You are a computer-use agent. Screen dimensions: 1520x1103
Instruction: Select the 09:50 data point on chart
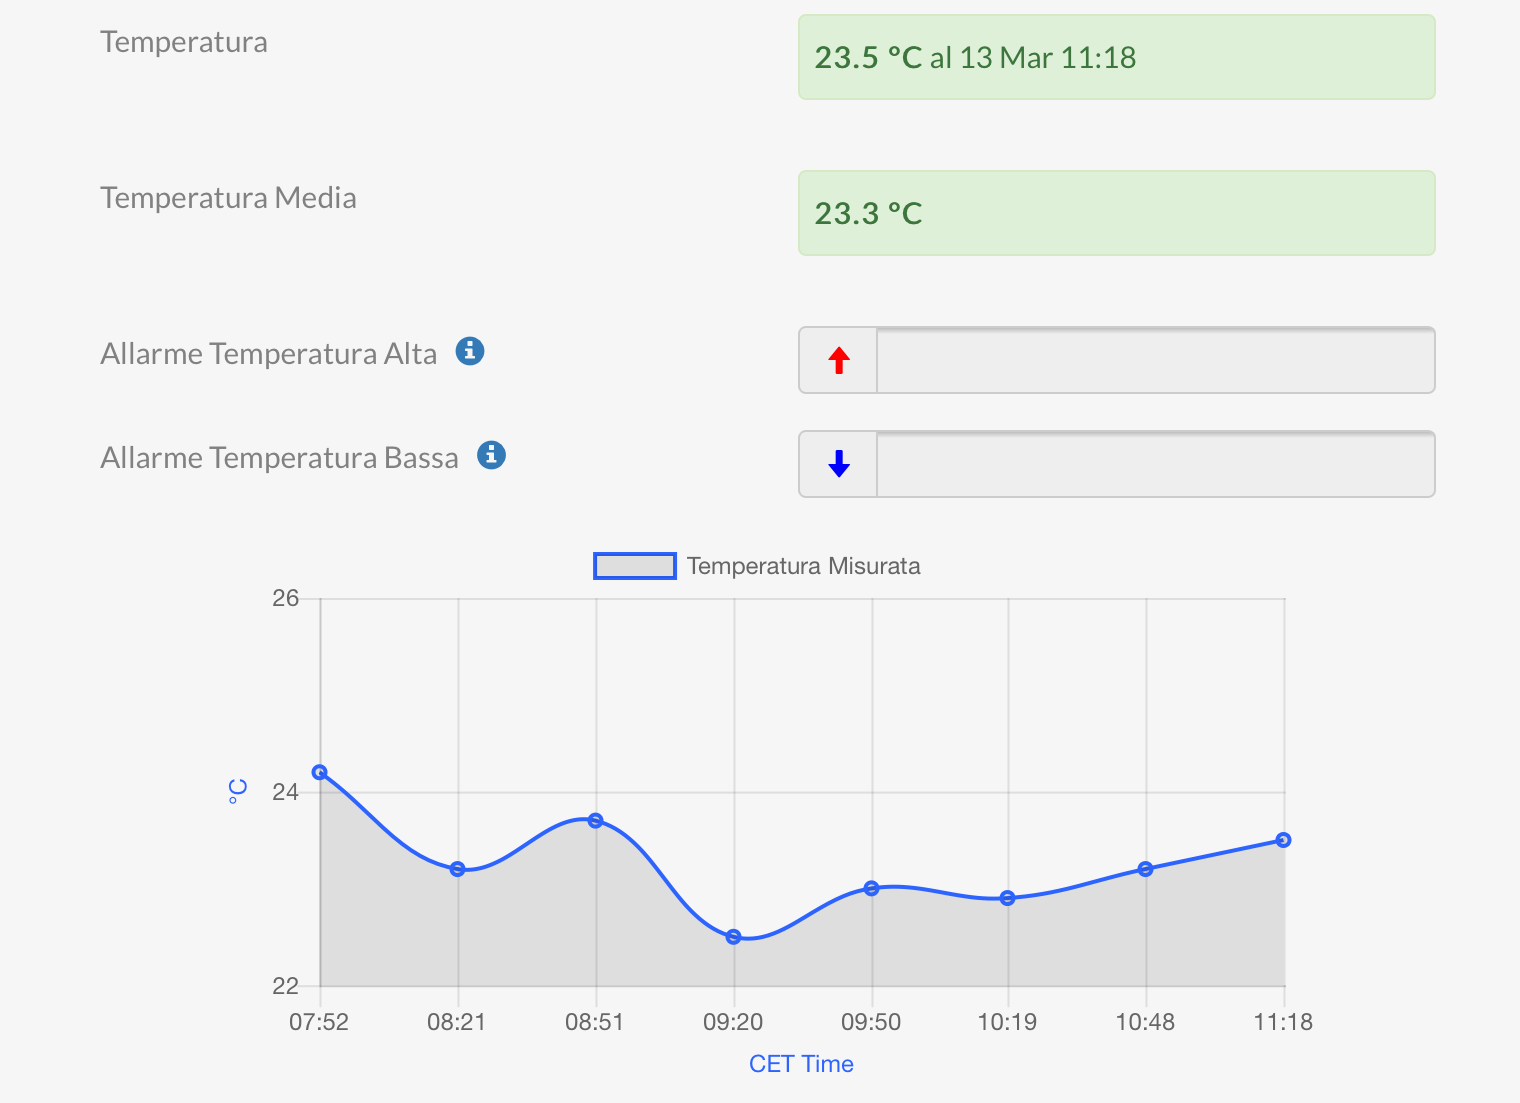[x=872, y=888]
